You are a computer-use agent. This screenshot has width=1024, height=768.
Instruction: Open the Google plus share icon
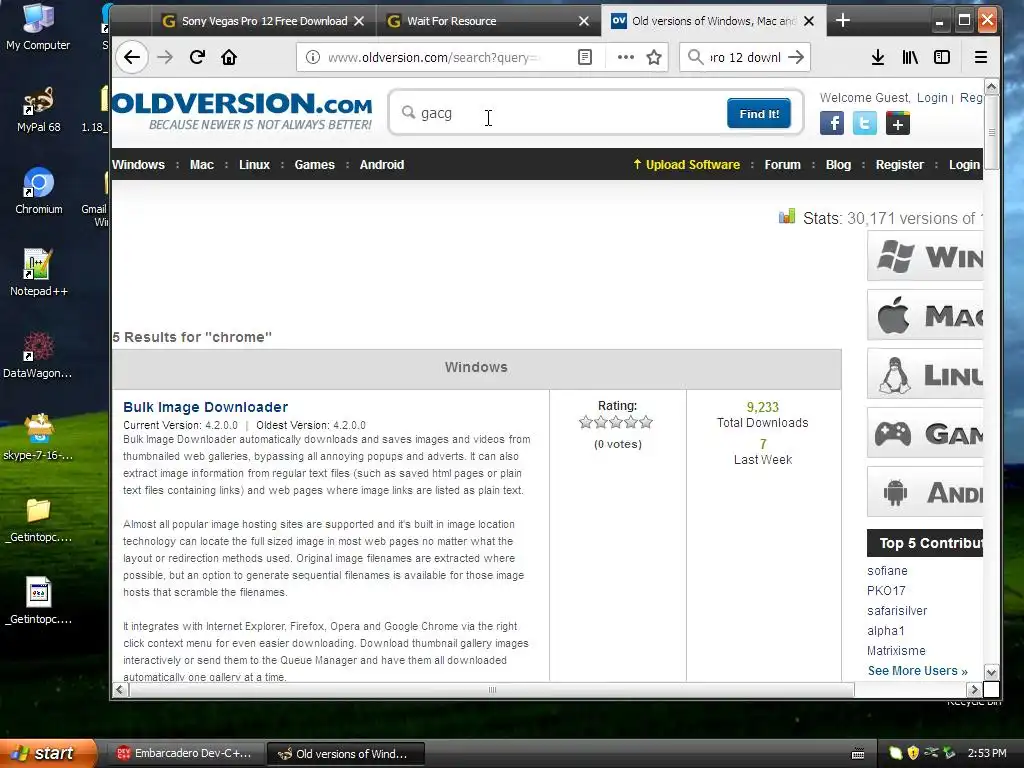[x=898, y=123]
